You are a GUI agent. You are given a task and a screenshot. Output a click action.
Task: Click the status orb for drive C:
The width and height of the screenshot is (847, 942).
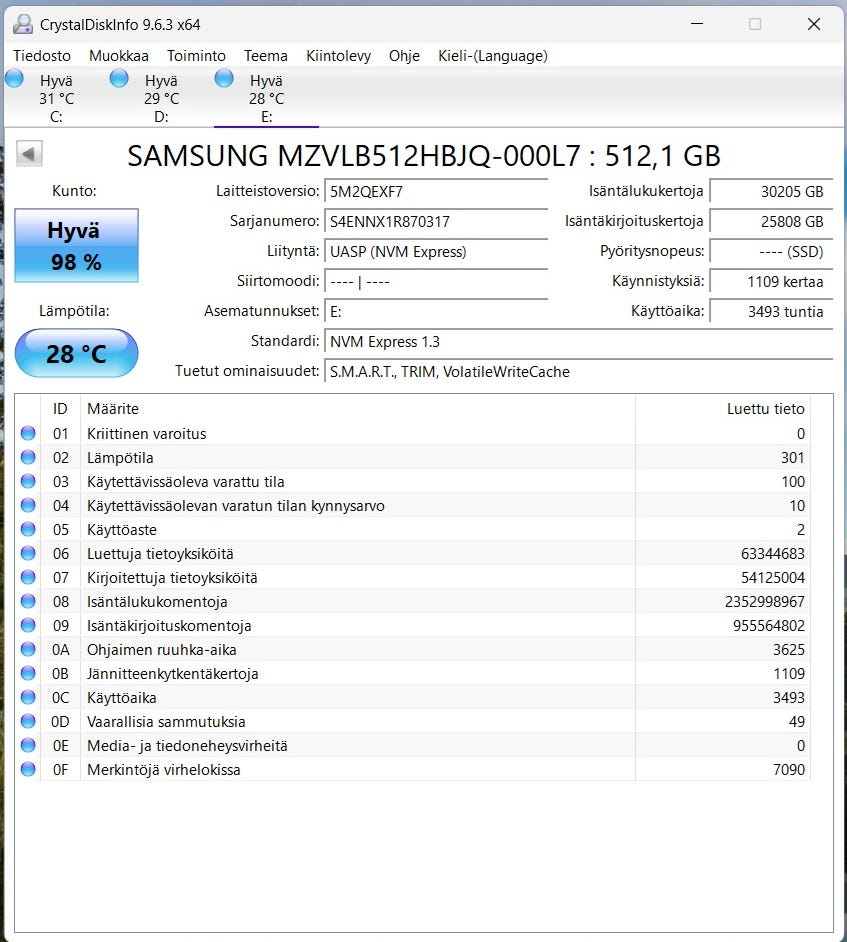[x=15, y=79]
